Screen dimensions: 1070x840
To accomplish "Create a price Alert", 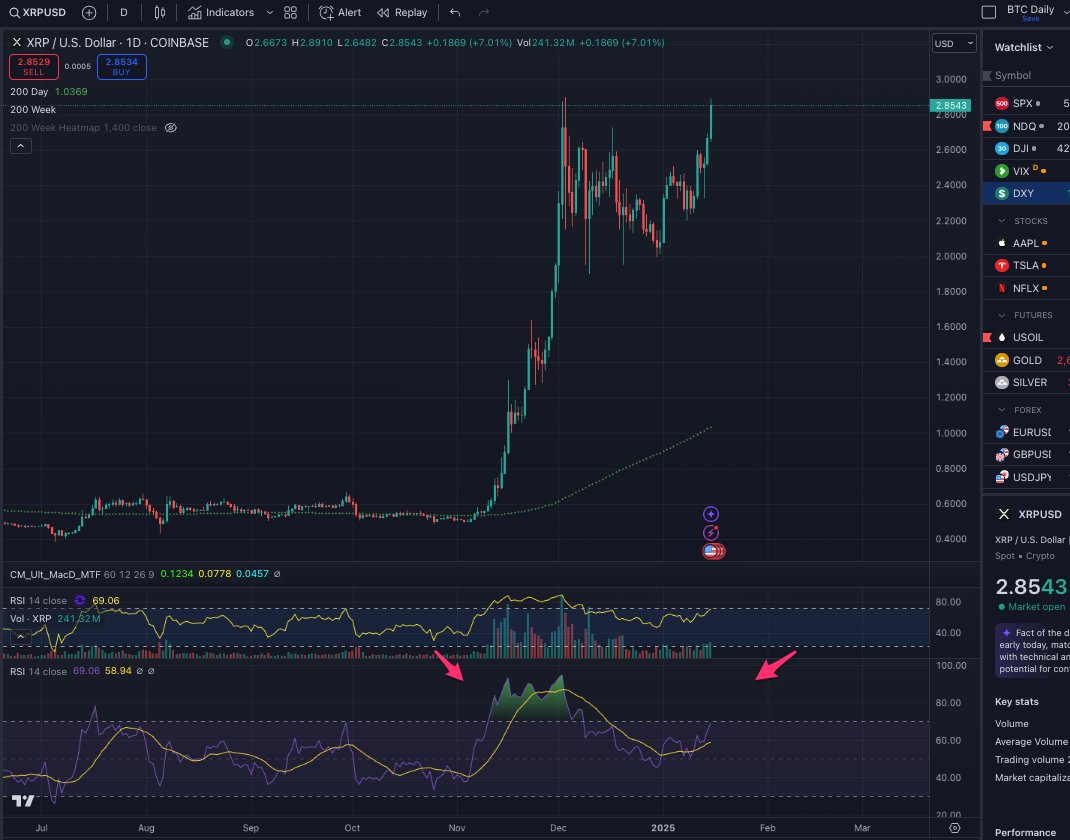I will (x=340, y=12).
